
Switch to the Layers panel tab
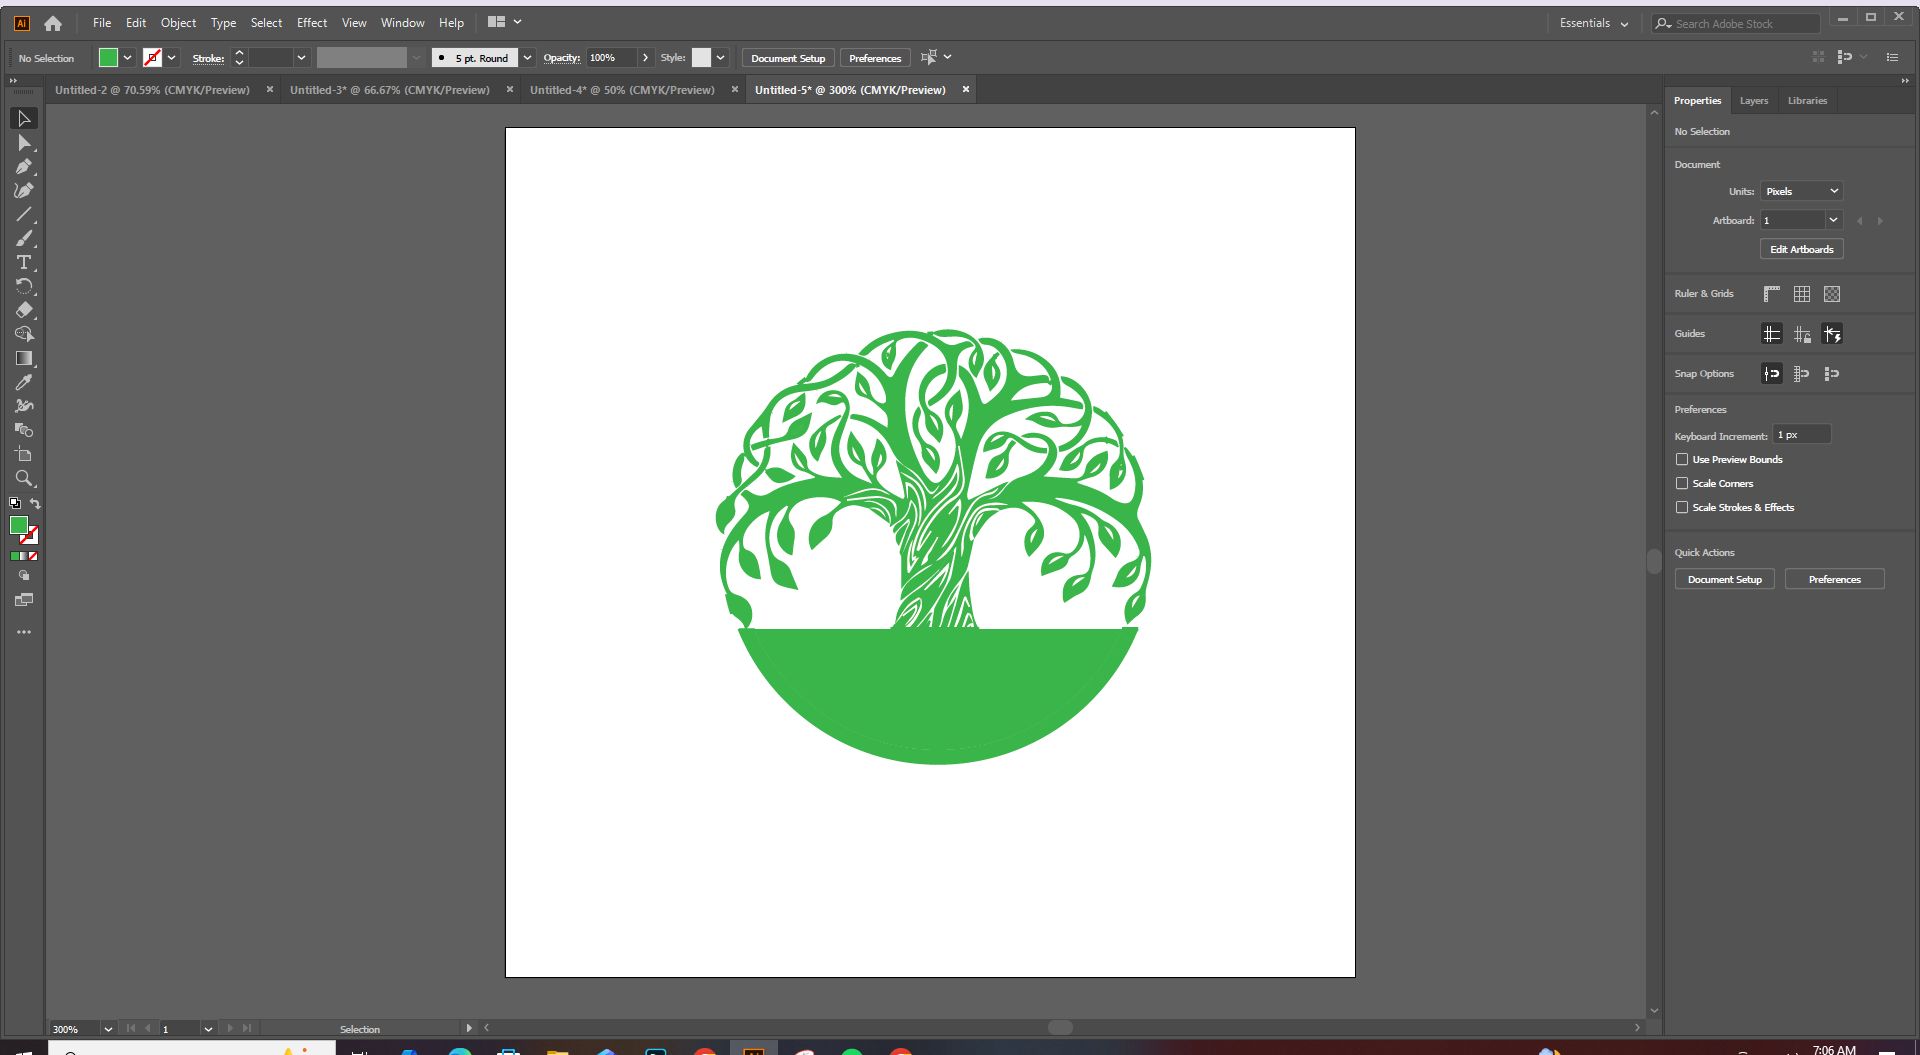tap(1753, 101)
